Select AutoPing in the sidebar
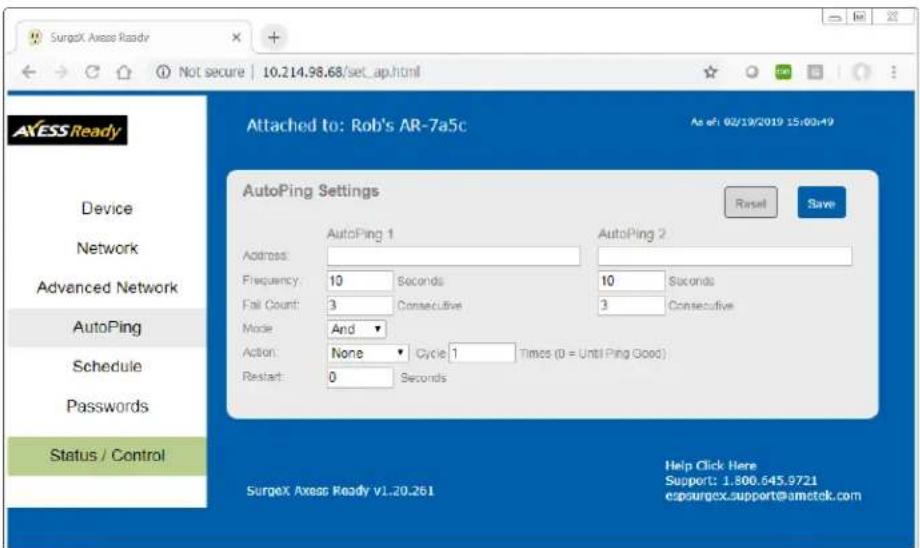Screen dimensions: 920x548 pos(107,327)
